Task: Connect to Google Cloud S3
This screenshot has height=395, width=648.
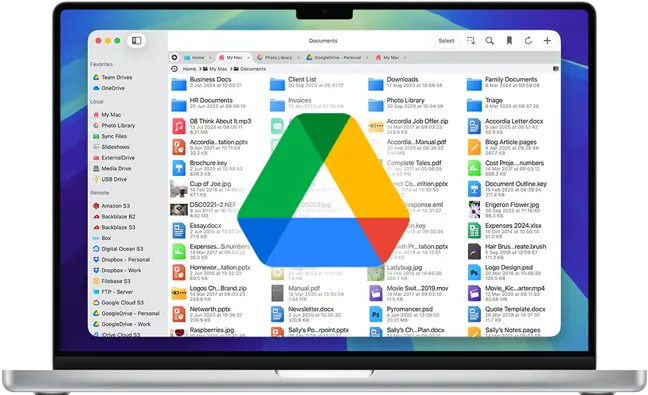Action: coord(118,302)
